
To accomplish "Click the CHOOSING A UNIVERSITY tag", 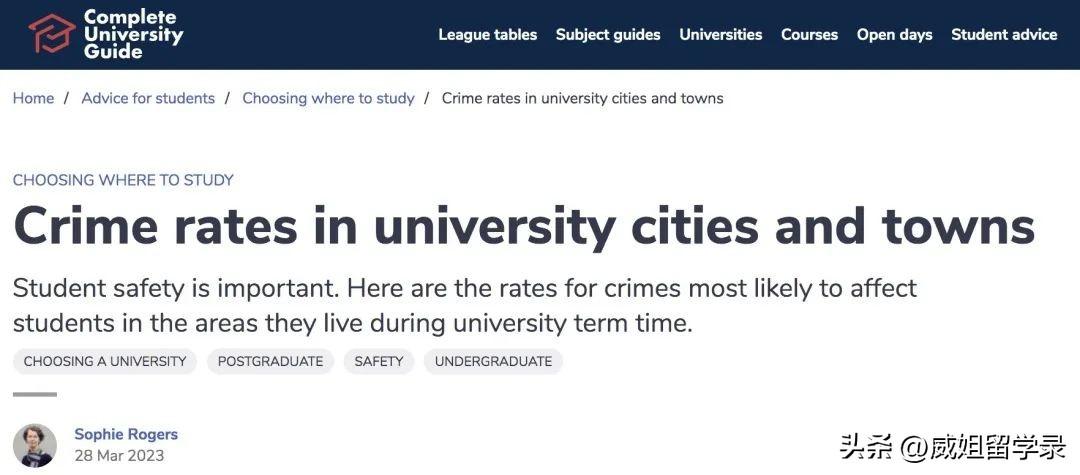I will tap(105, 361).
